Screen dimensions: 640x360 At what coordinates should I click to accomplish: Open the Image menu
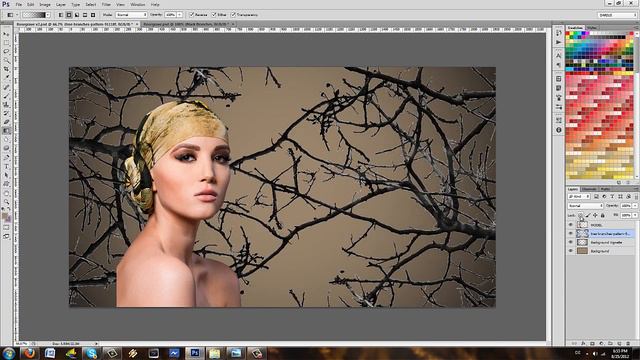45,4
